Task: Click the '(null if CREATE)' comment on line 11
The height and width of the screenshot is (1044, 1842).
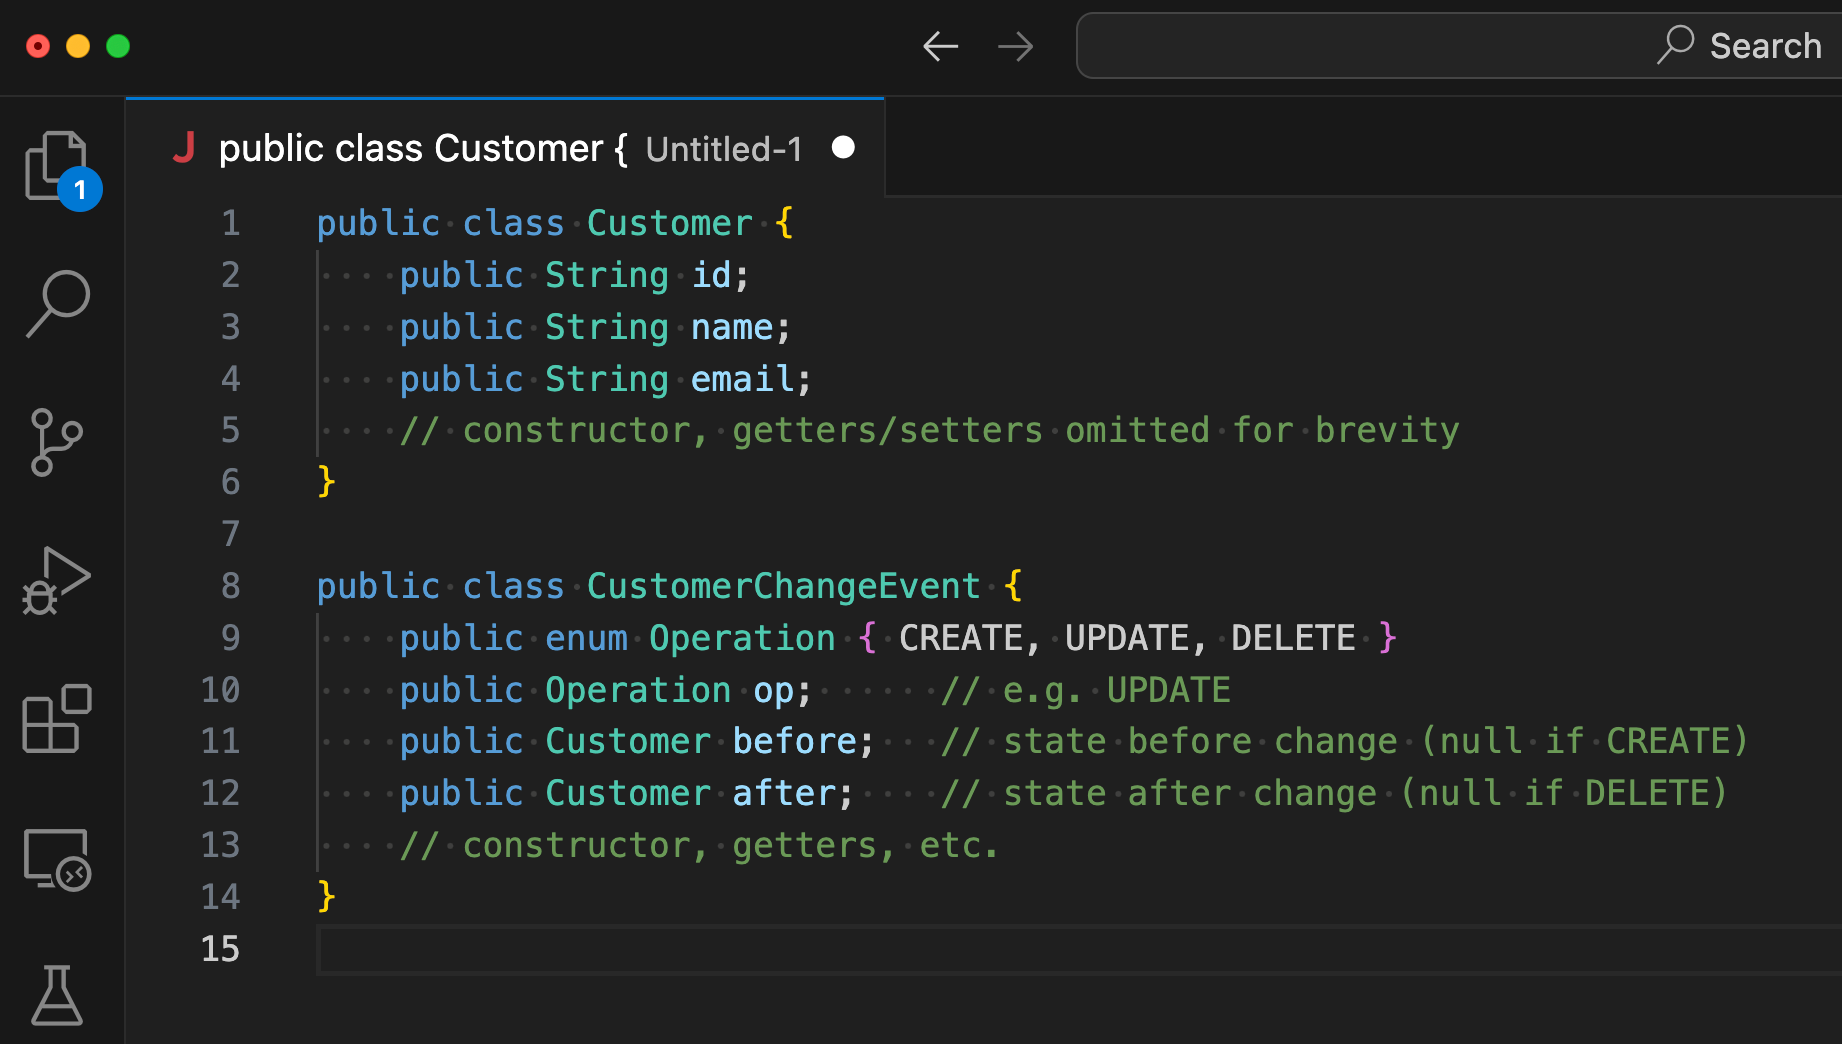Action: pos(1584,741)
